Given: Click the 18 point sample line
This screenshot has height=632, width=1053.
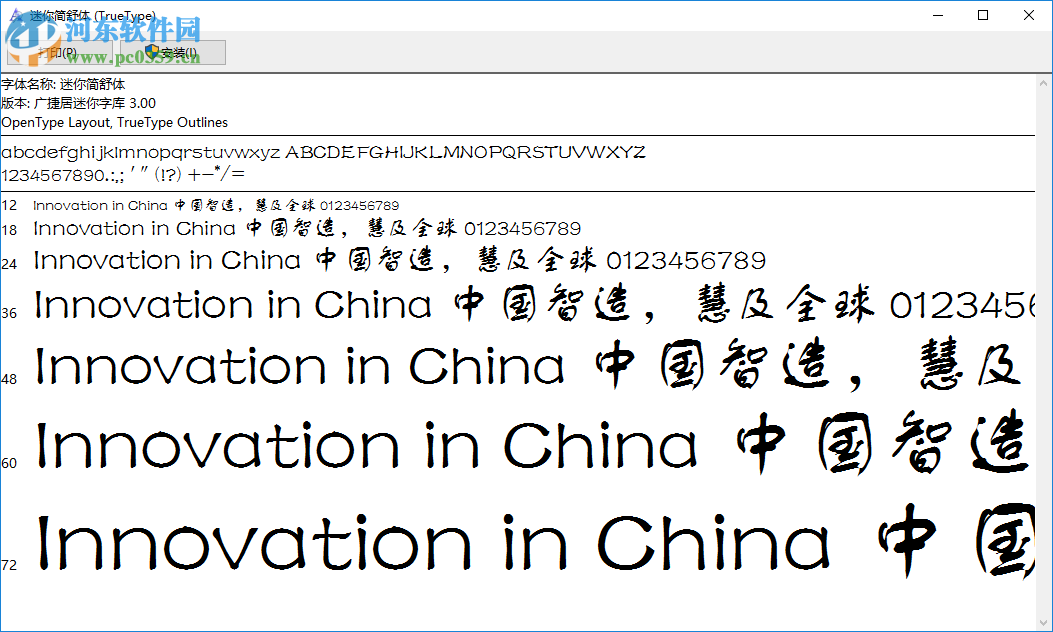Looking at the screenshot, I should 307,228.
